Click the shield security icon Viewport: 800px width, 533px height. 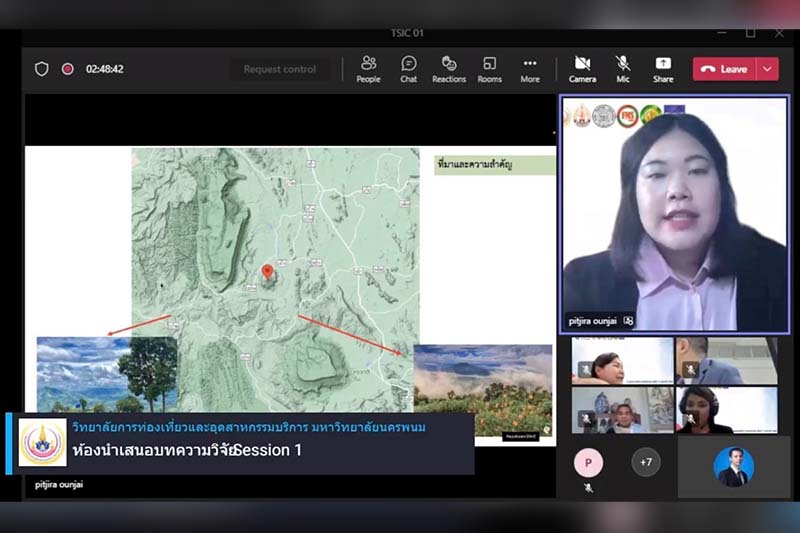pyautogui.click(x=42, y=69)
